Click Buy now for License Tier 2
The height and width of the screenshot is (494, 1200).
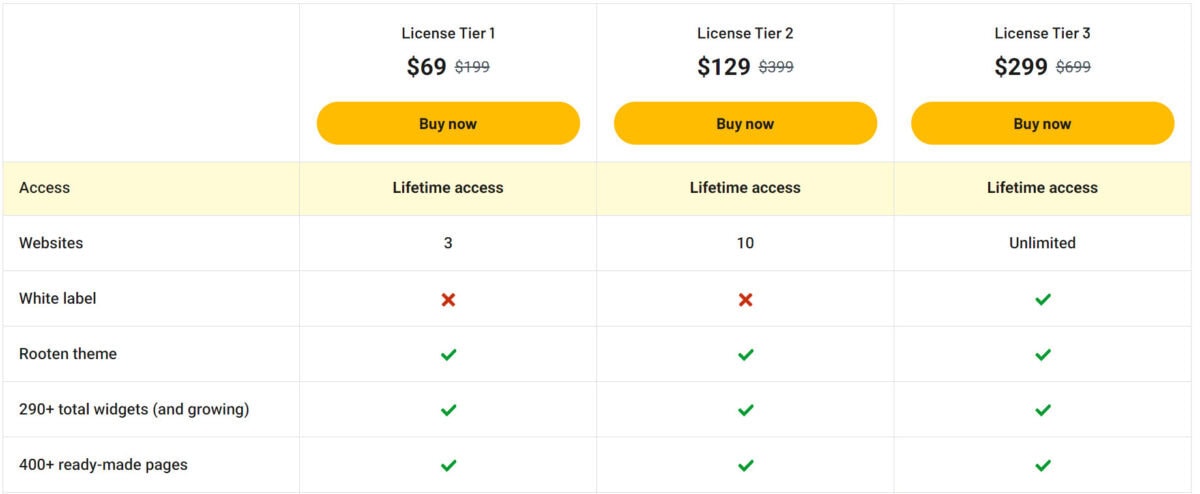coord(745,124)
